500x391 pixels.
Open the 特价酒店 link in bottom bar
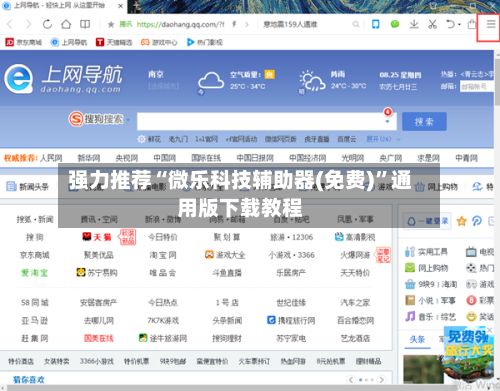tap(21, 361)
